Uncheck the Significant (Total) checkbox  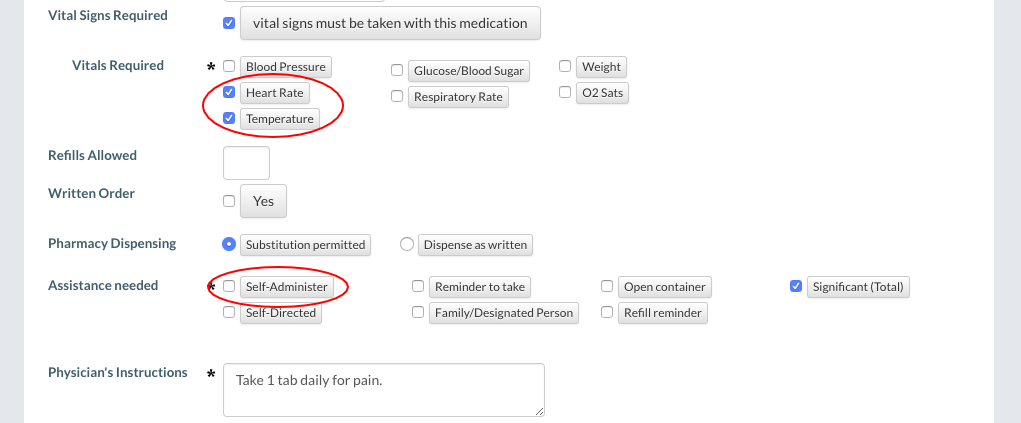click(x=796, y=287)
